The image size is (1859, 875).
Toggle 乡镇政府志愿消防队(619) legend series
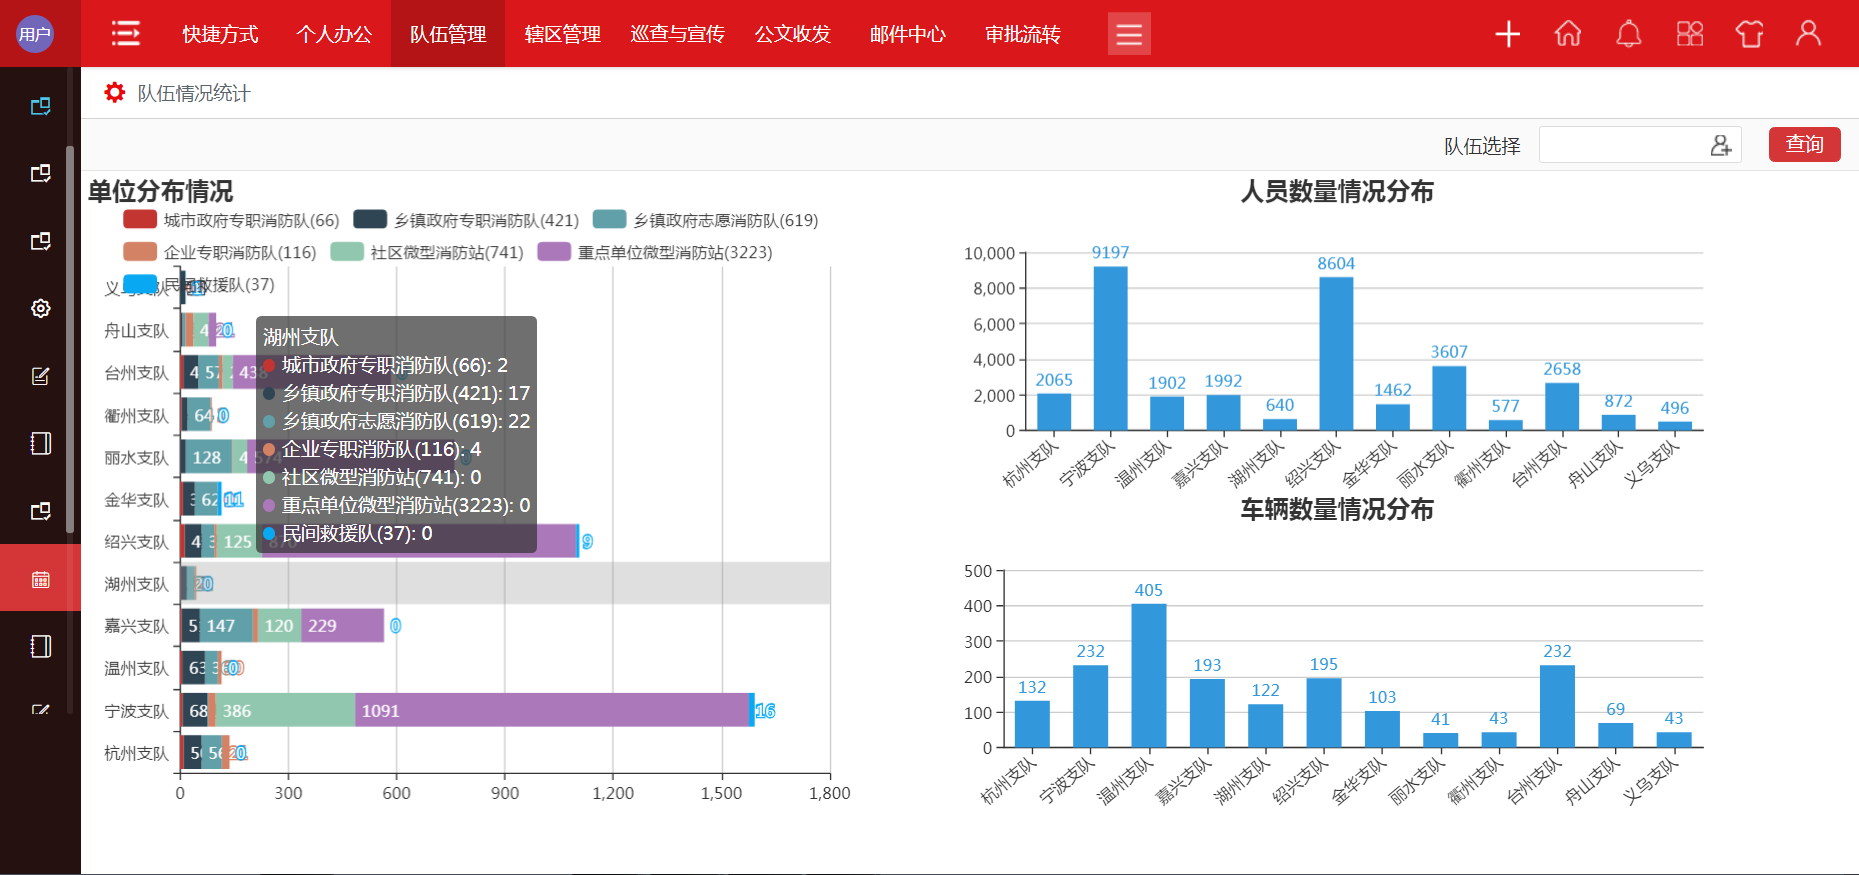click(x=705, y=220)
